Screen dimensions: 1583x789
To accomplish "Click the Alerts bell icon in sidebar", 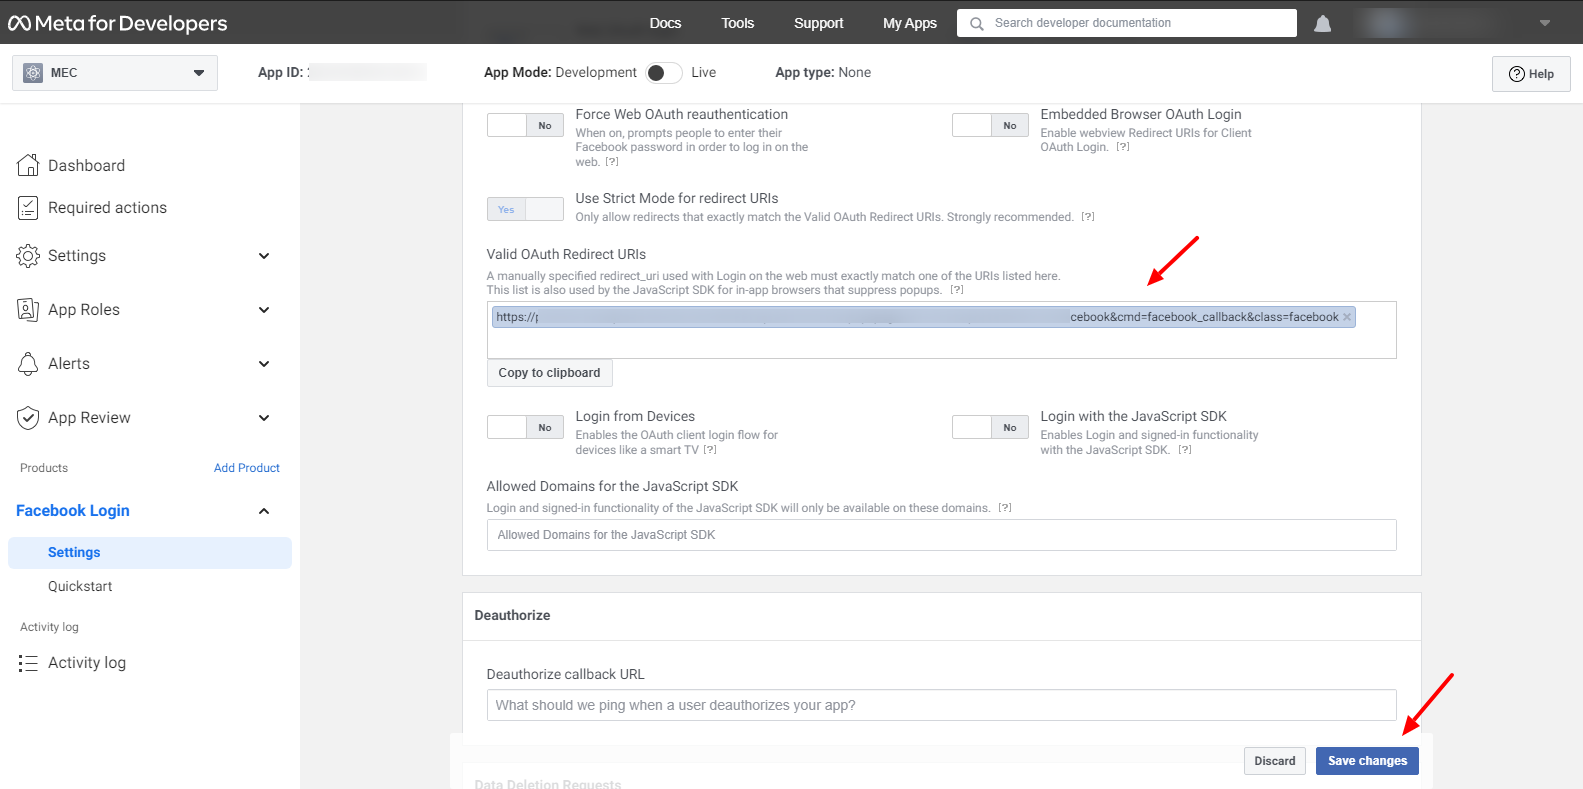I will click(x=28, y=364).
